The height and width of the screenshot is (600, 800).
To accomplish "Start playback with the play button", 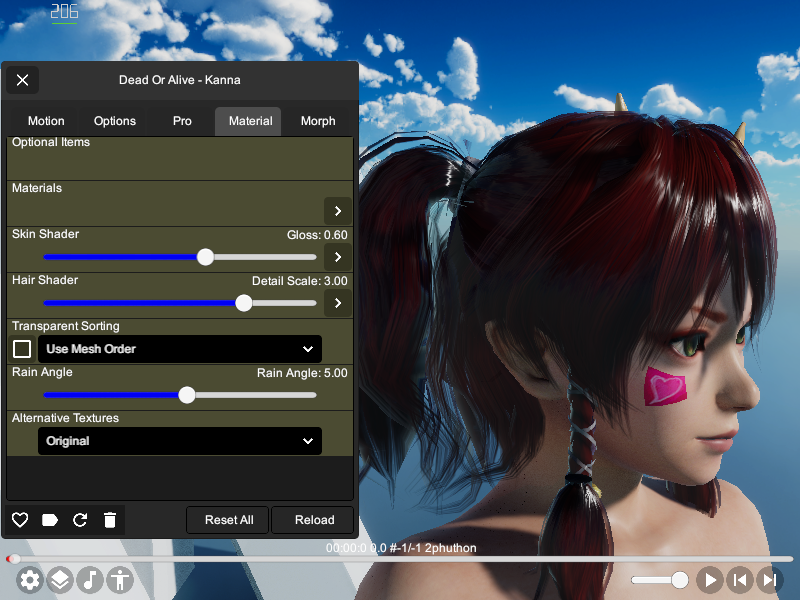I will pos(710,580).
